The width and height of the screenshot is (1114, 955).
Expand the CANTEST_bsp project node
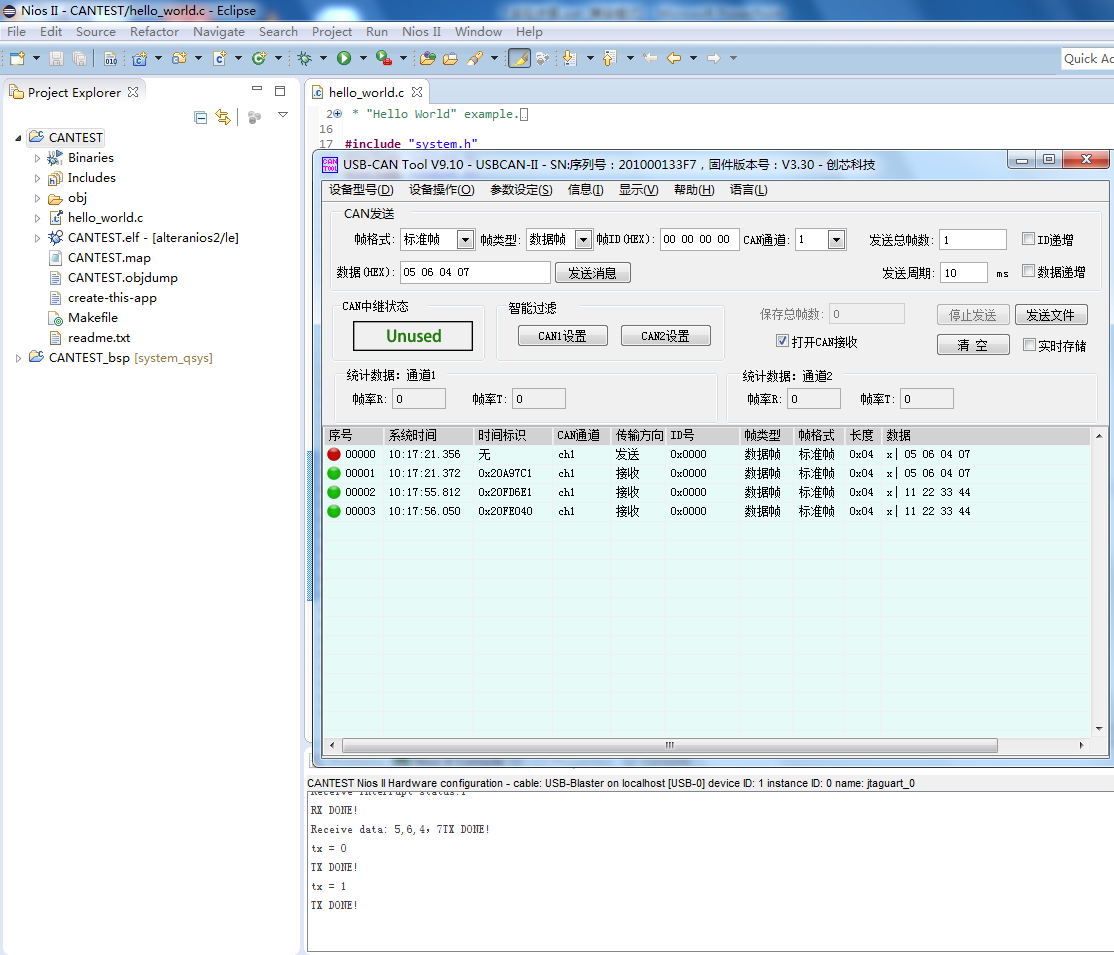pos(18,358)
